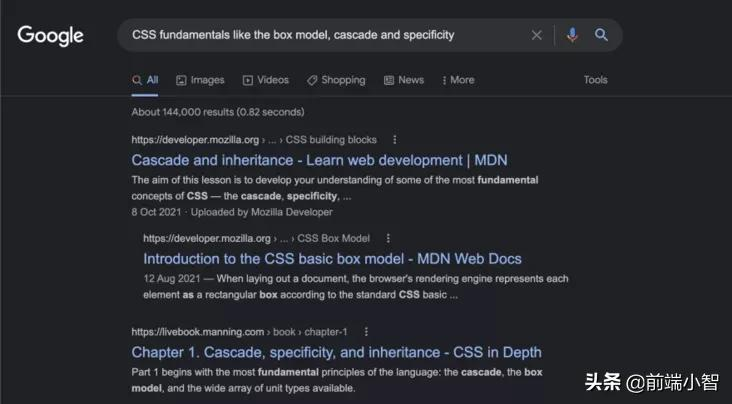Viewport: 732px width, 404px height.
Task: Open Chapter 1 CSS in Depth link
Action: [337, 352]
